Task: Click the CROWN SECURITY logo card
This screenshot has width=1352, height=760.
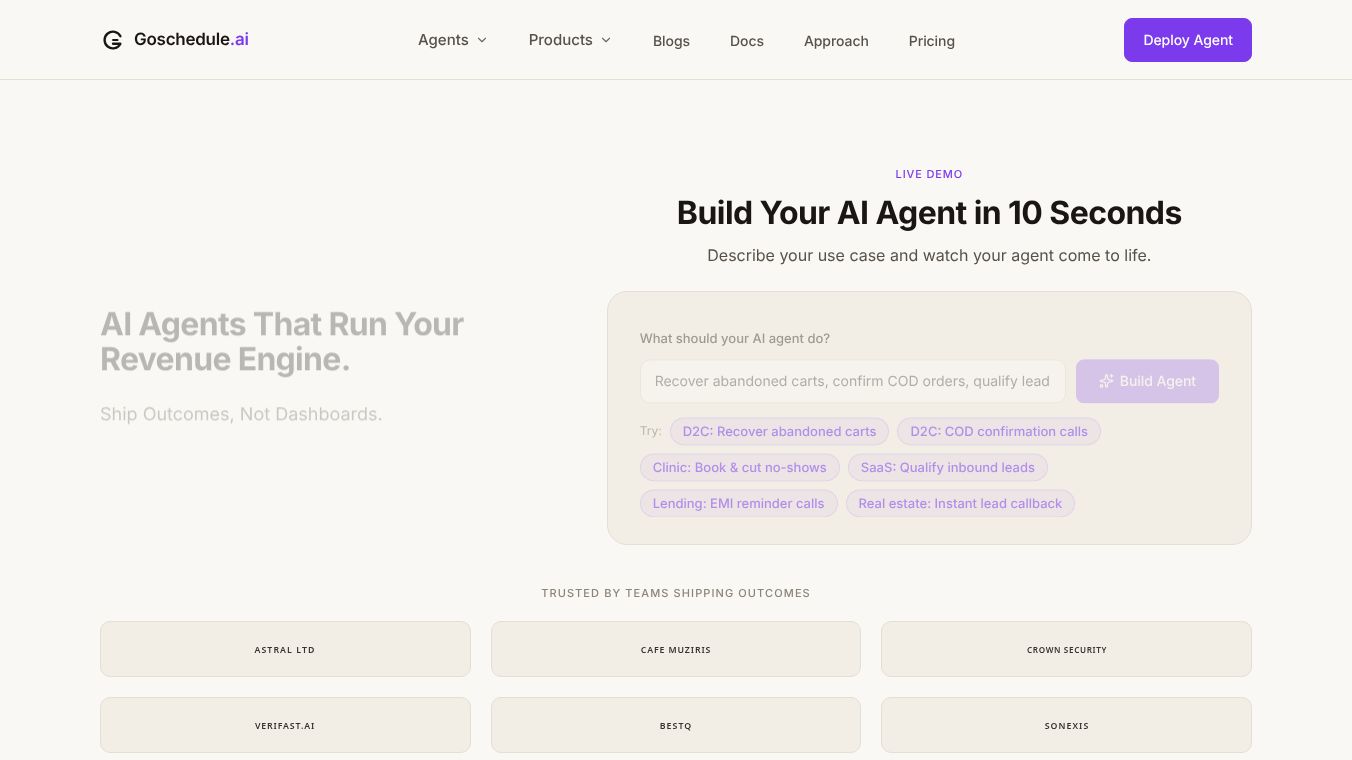Action: pos(1066,649)
